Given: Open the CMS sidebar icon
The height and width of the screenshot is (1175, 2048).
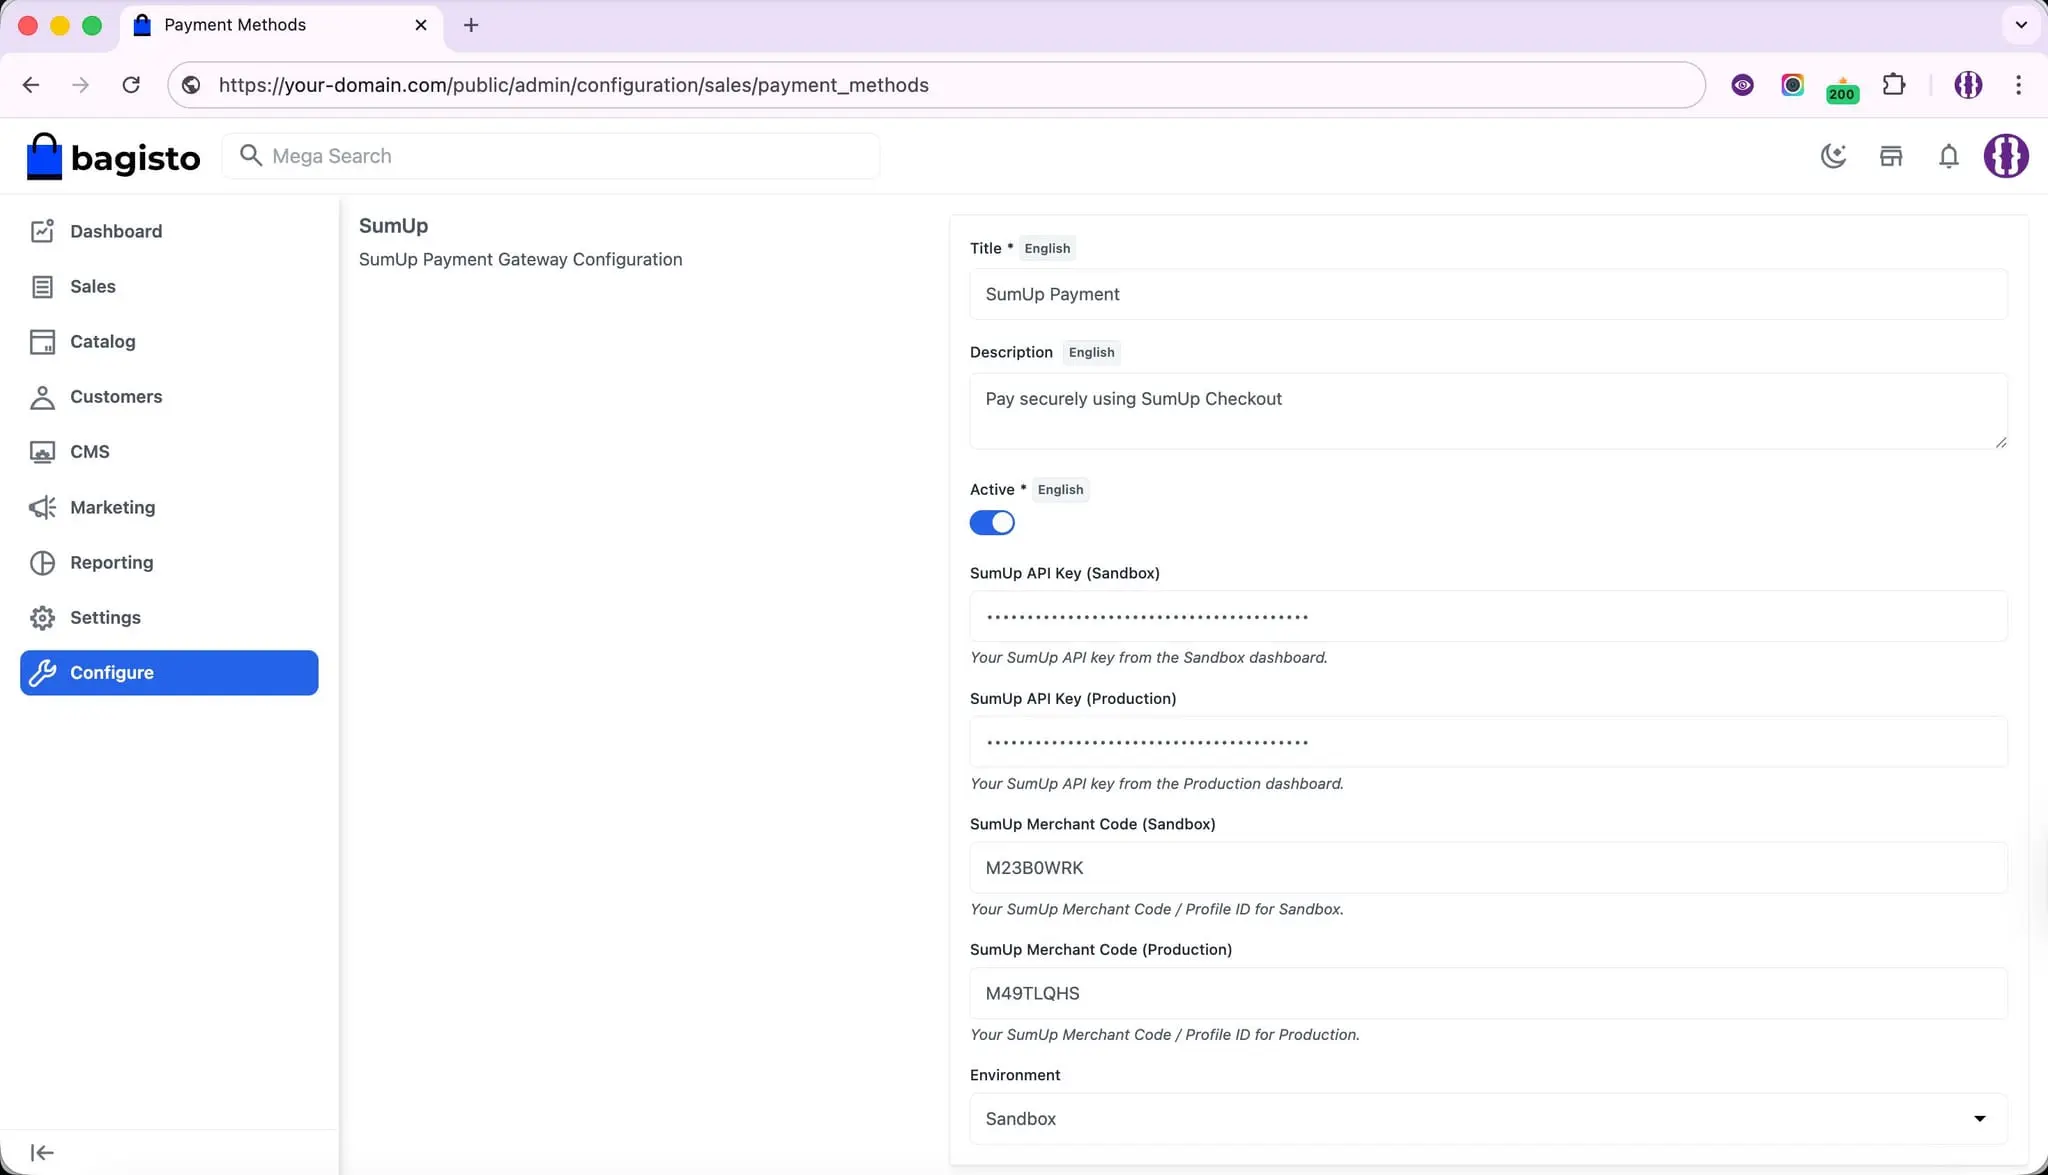Looking at the screenshot, I should (42, 452).
